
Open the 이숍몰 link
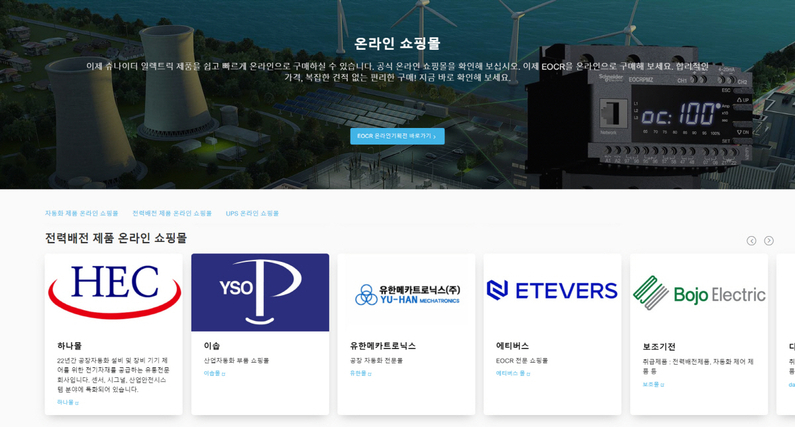(212, 373)
